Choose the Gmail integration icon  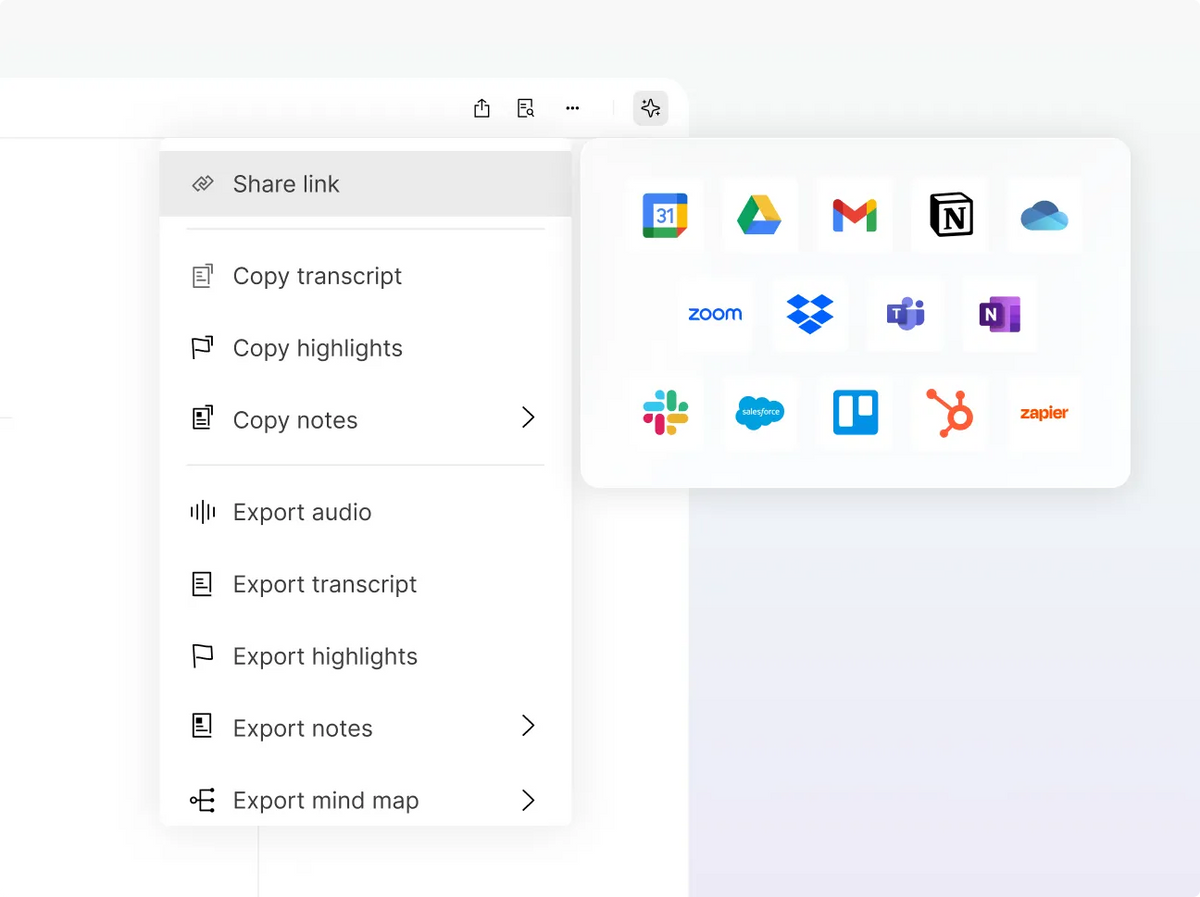854,215
